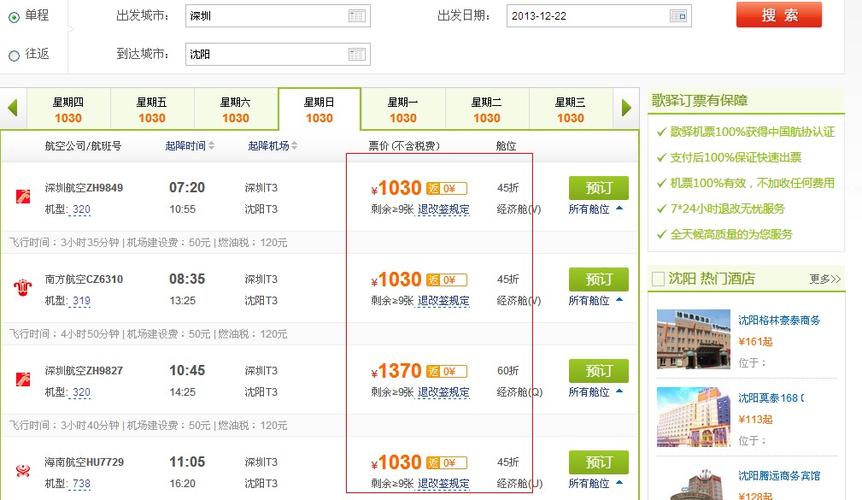The width and height of the screenshot is (862, 500).
Task: Select the 往返 round-trip radio button
Action: (14, 55)
